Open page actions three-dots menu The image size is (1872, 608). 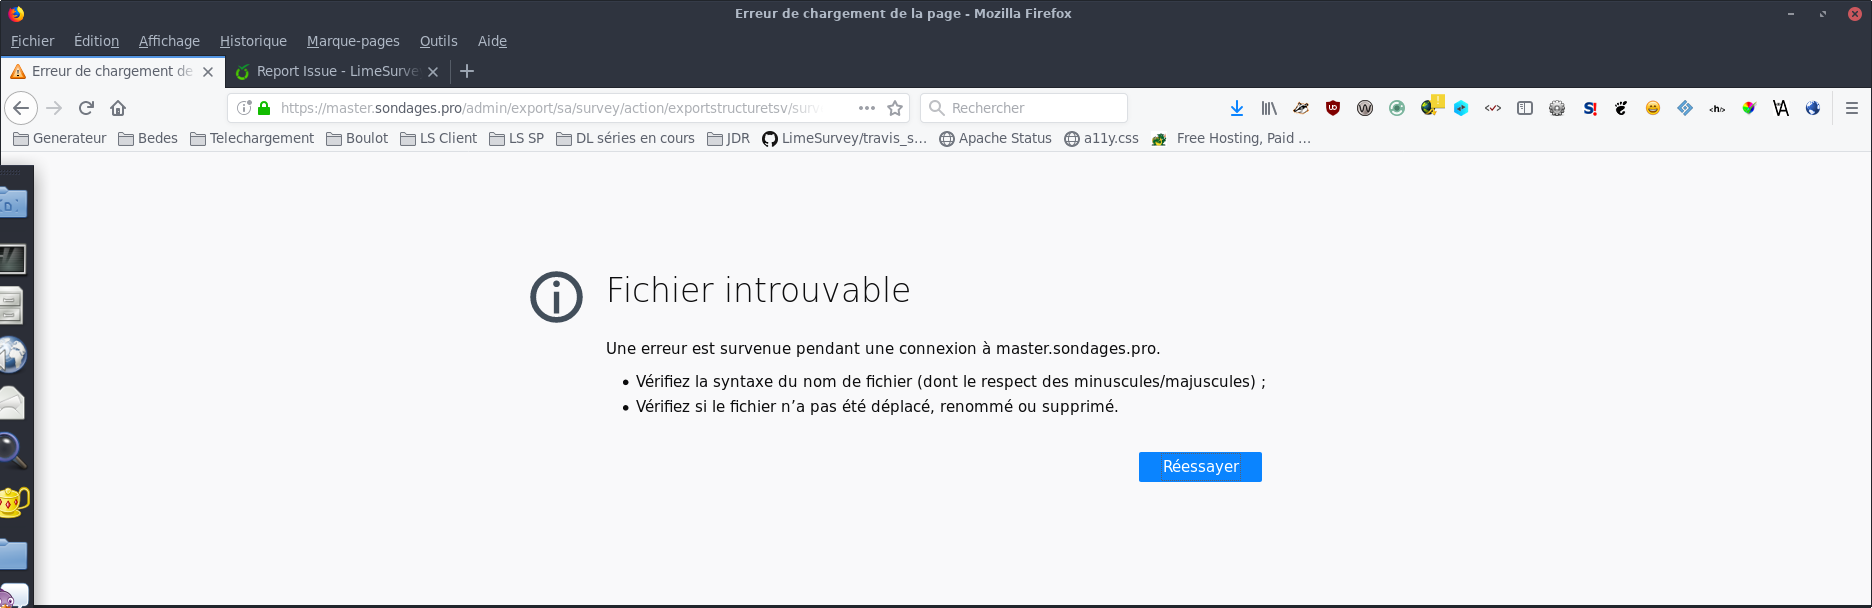[x=867, y=108]
